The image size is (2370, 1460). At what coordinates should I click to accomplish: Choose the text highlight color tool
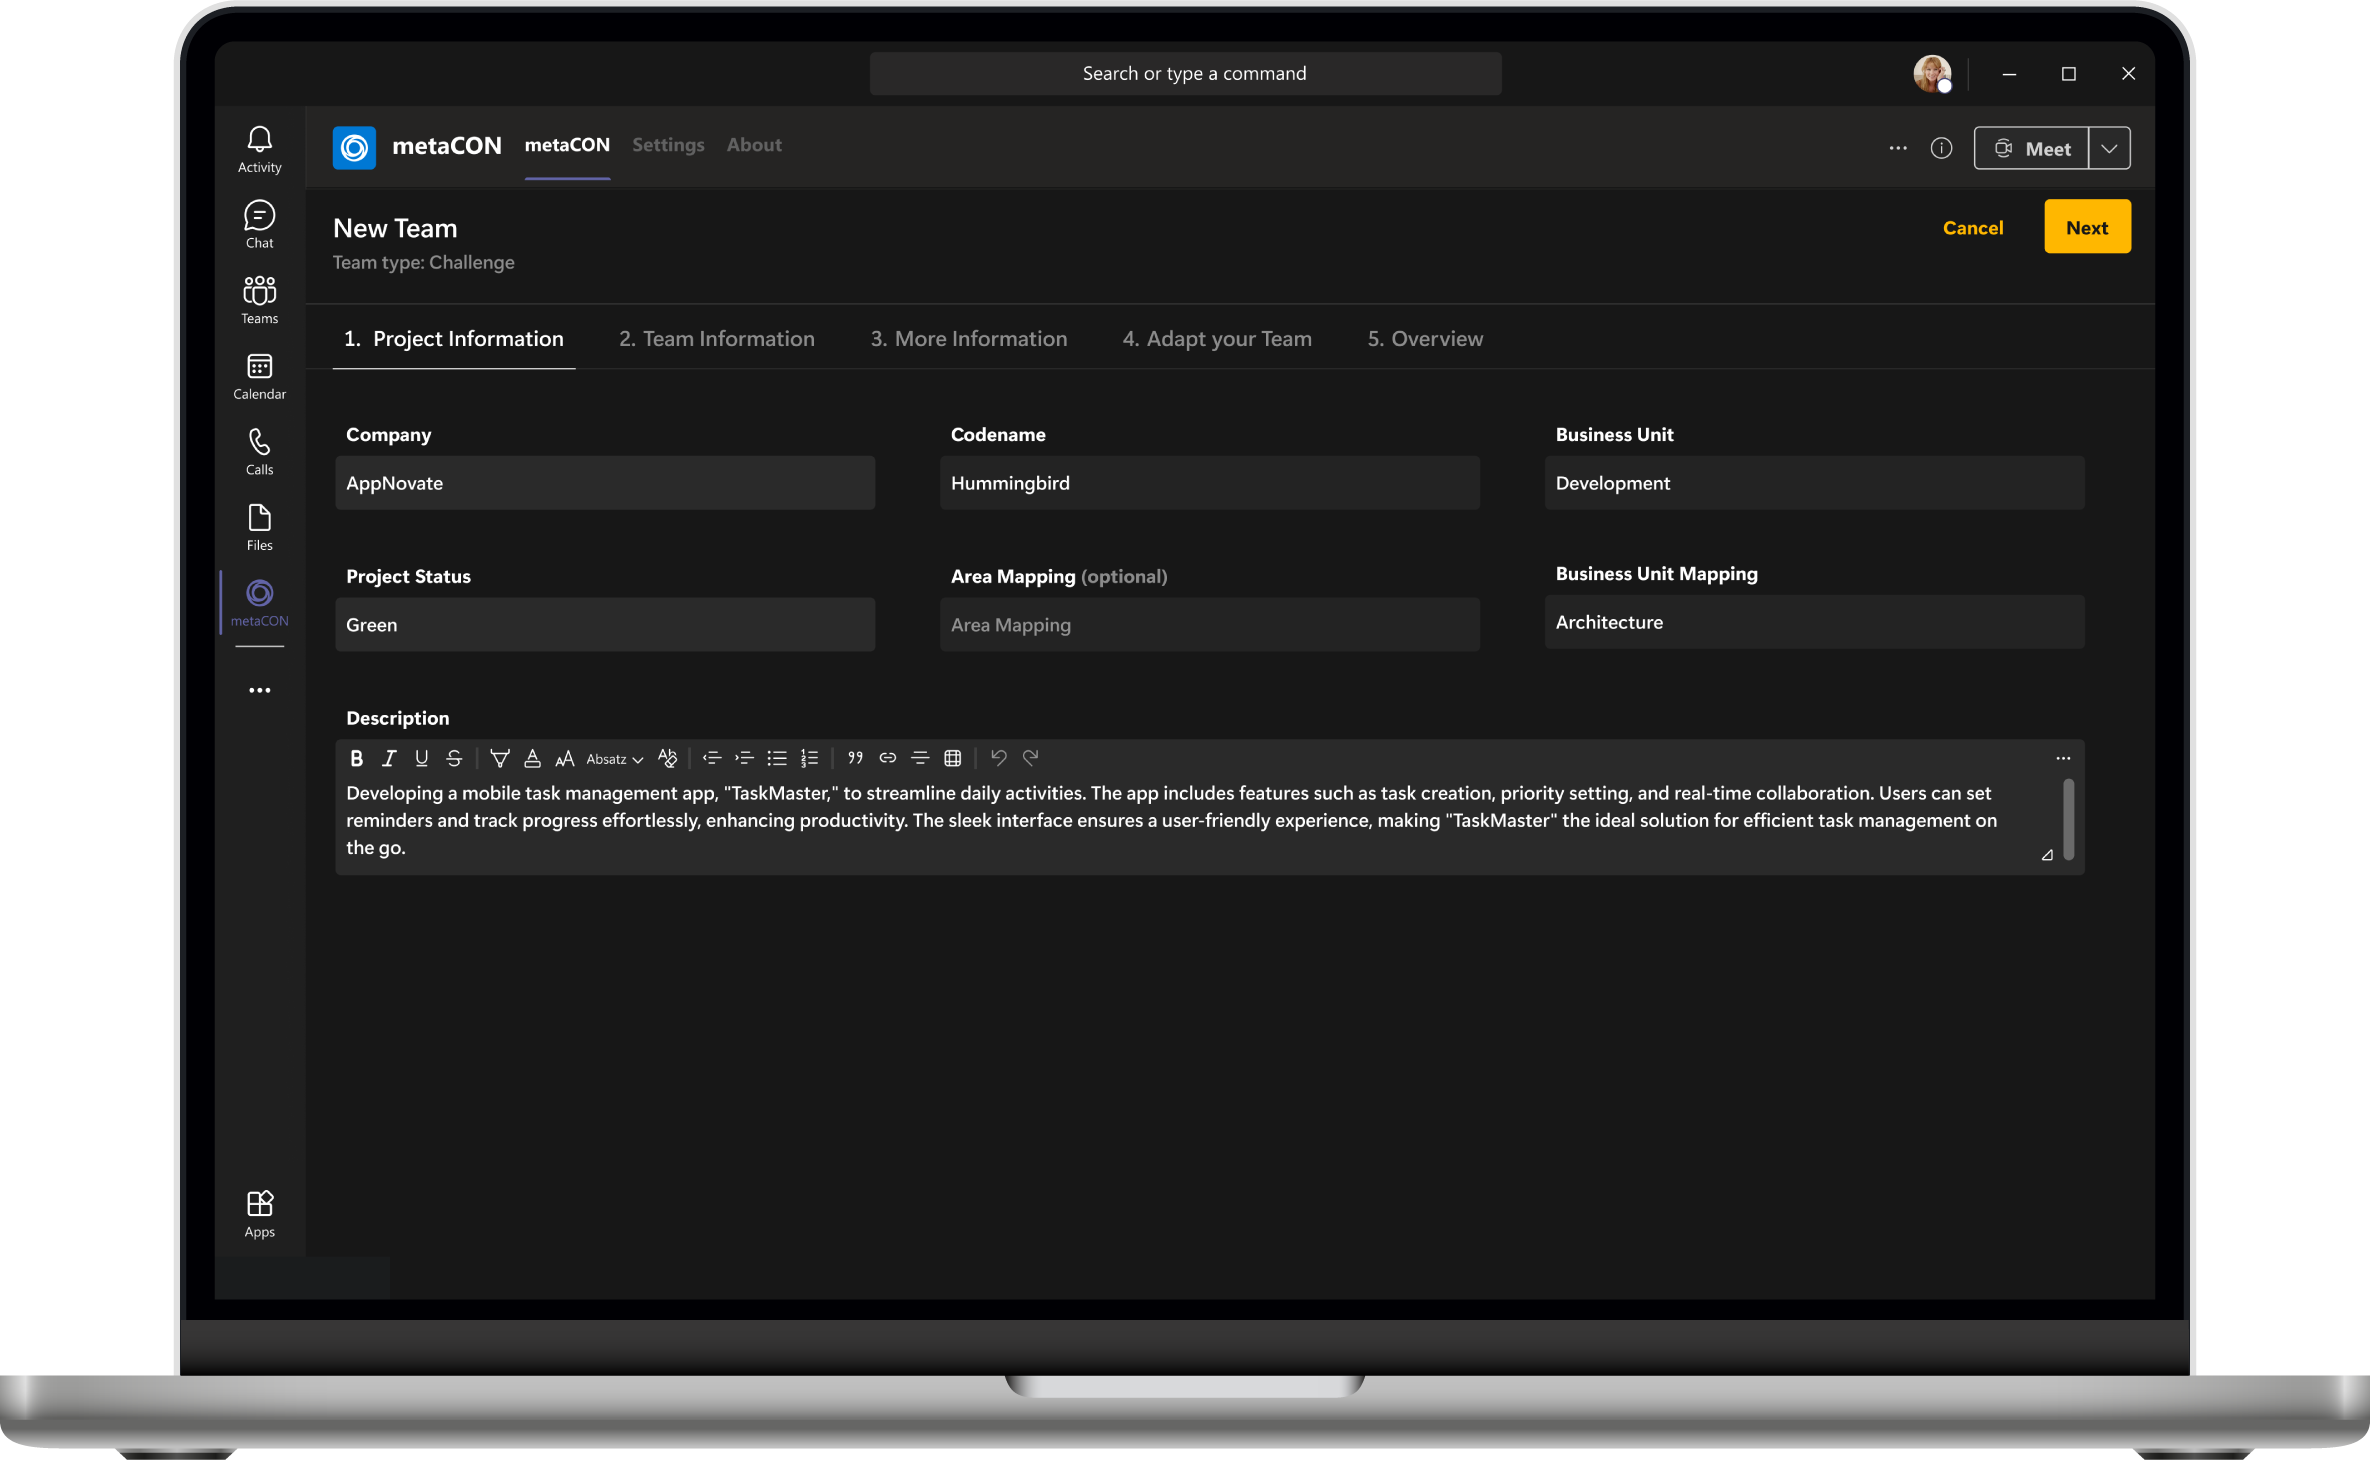500,758
